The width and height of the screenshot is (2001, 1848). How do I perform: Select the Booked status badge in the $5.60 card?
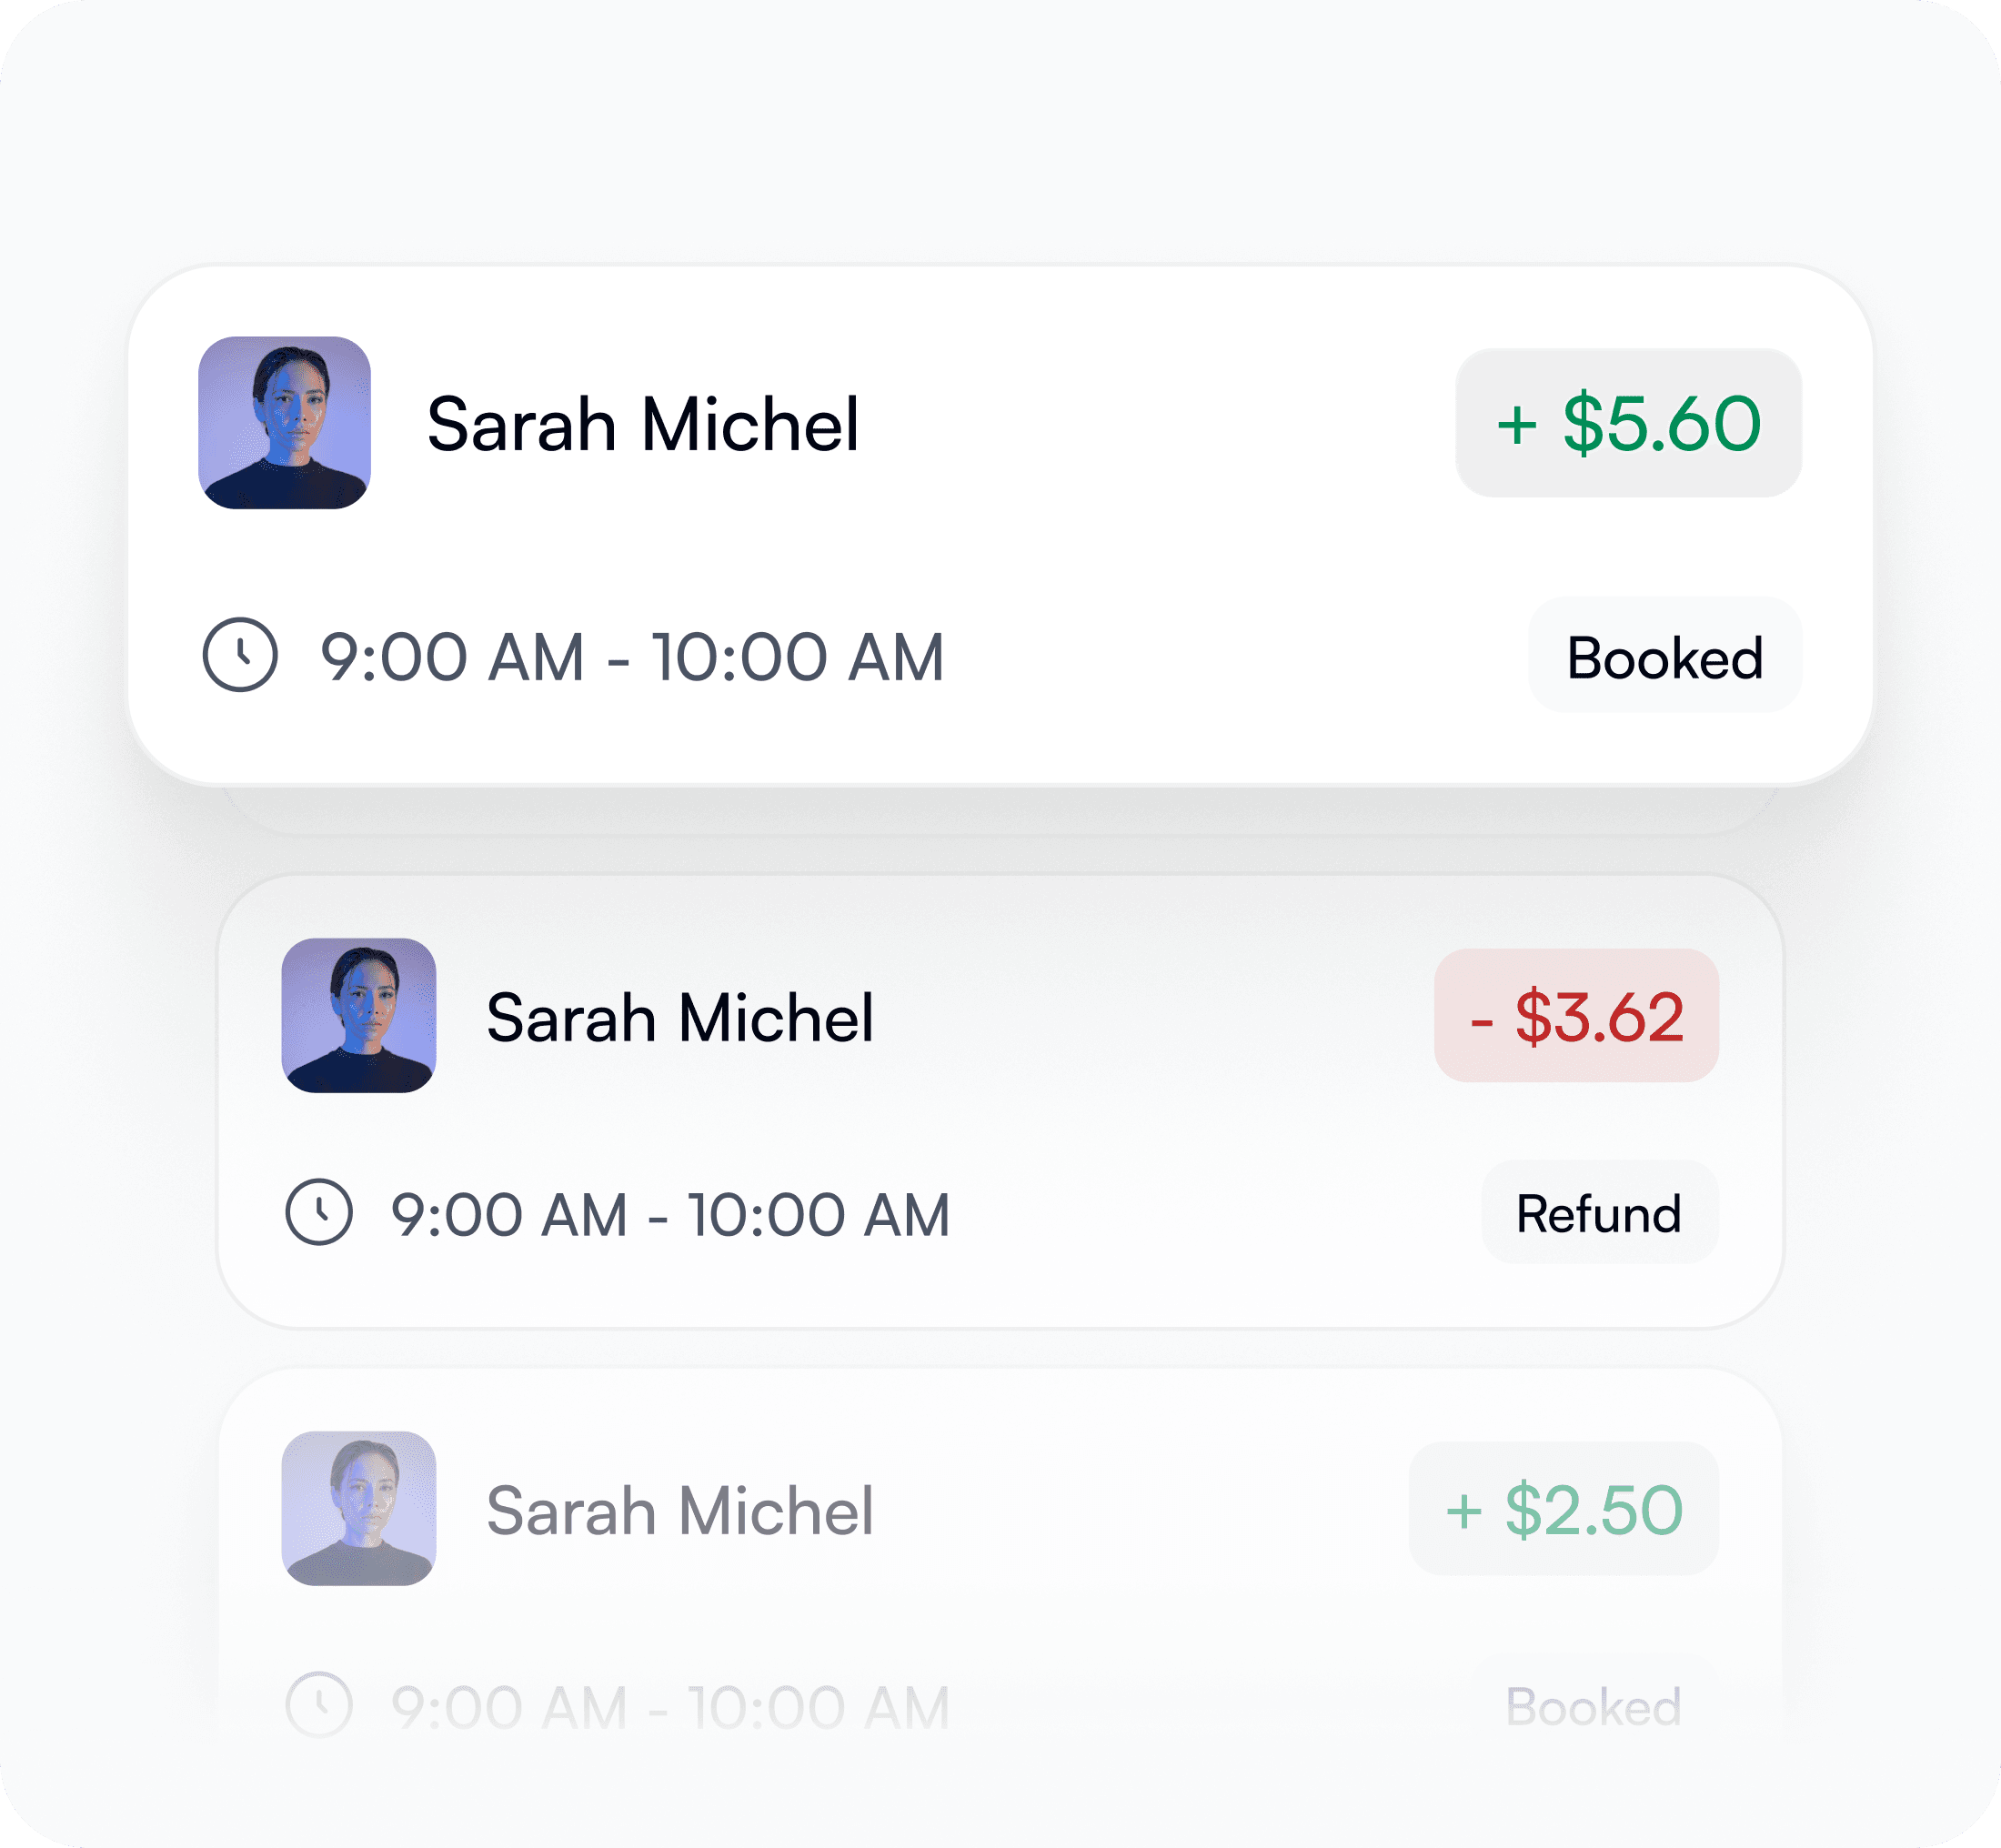pyautogui.click(x=1664, y=656)
